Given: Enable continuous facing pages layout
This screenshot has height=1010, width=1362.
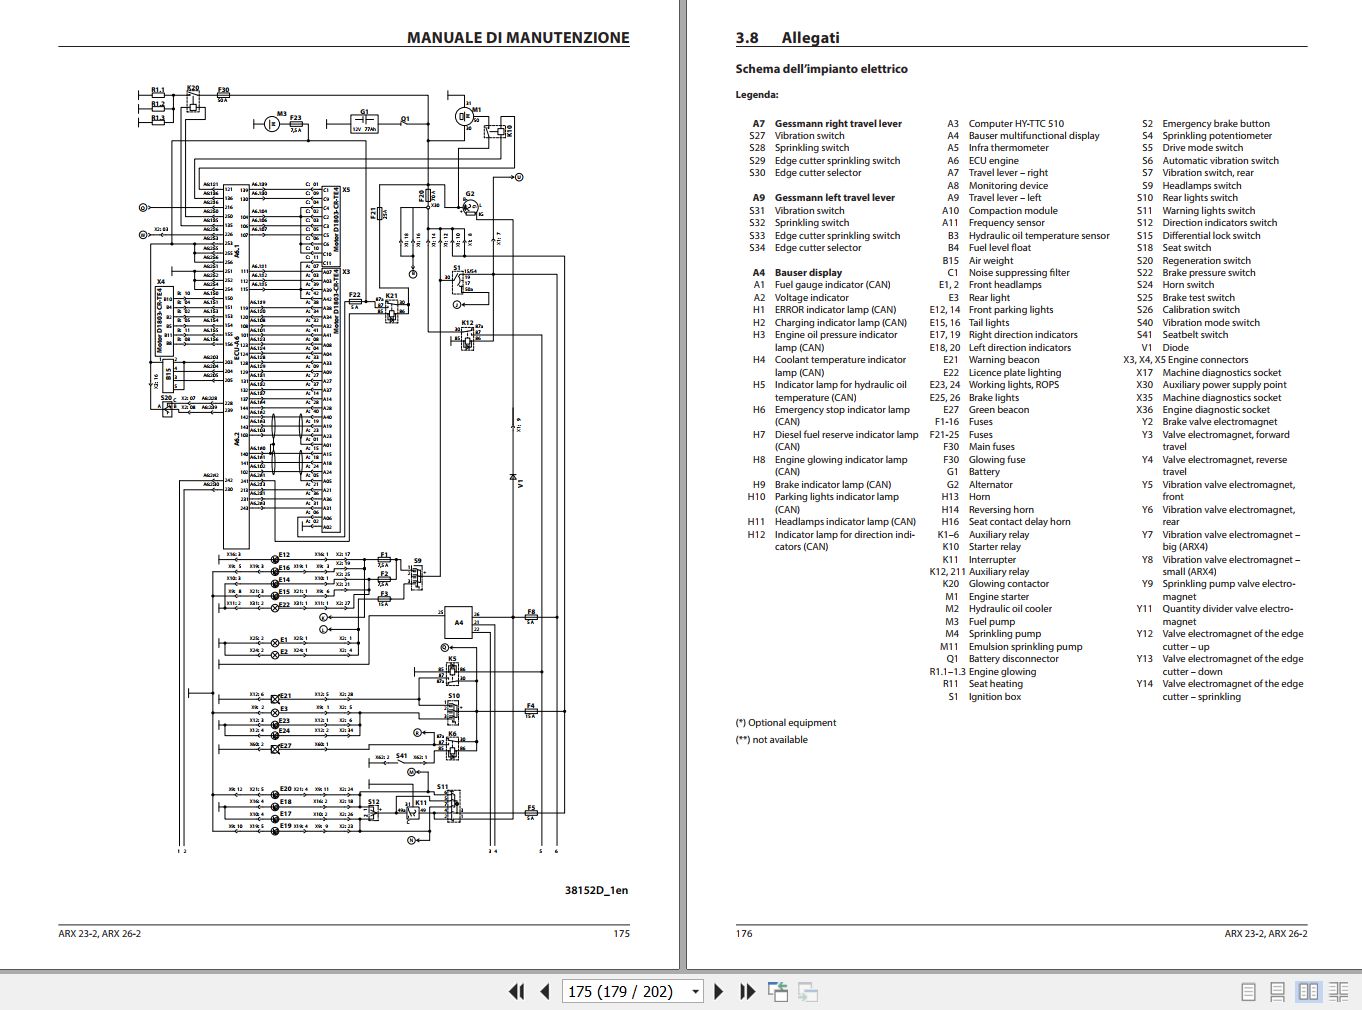Looking at the screenshot, I should [x=1340, y=990].
